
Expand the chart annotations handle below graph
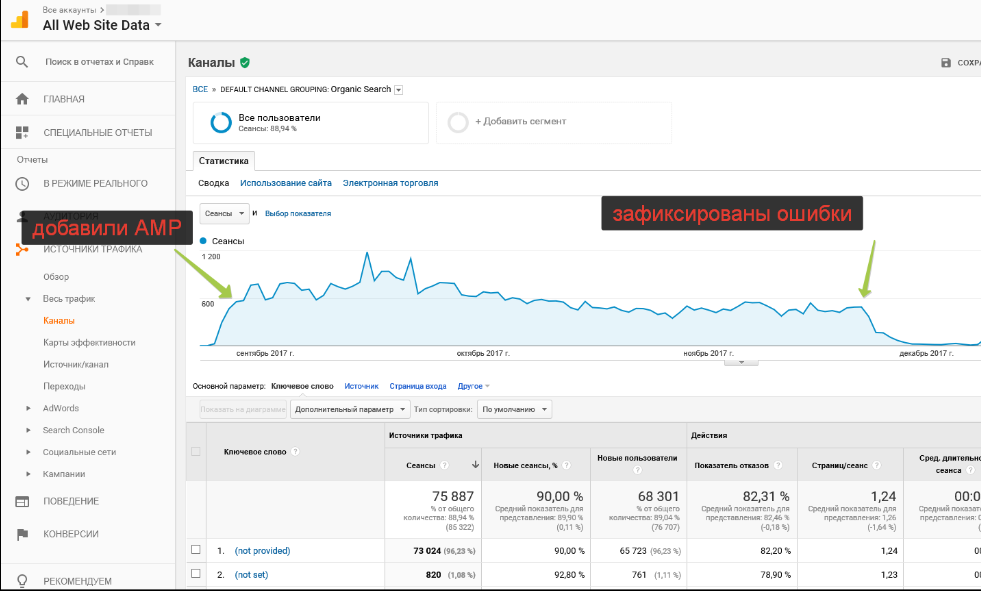point(741,362)
